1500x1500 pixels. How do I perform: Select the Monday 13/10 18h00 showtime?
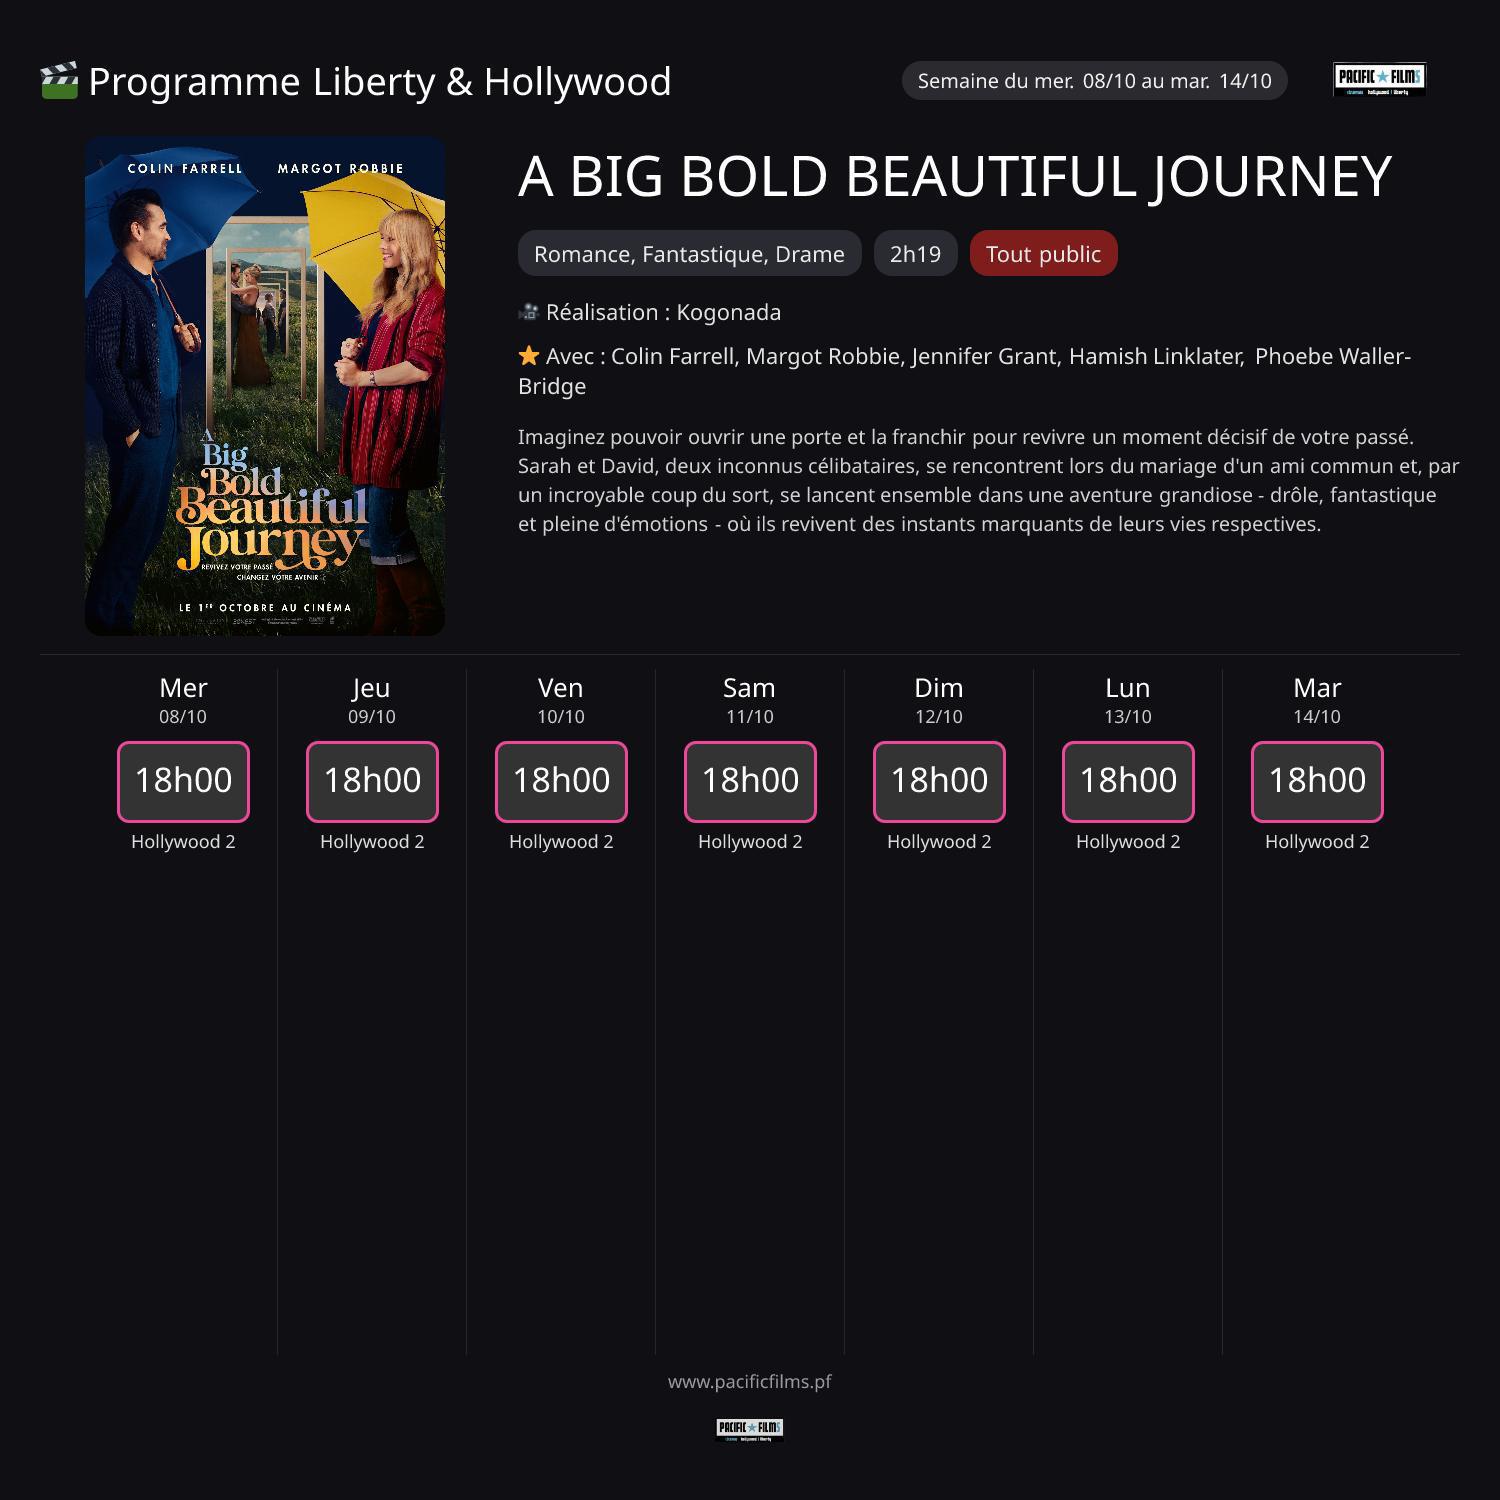click(1128, 781)
